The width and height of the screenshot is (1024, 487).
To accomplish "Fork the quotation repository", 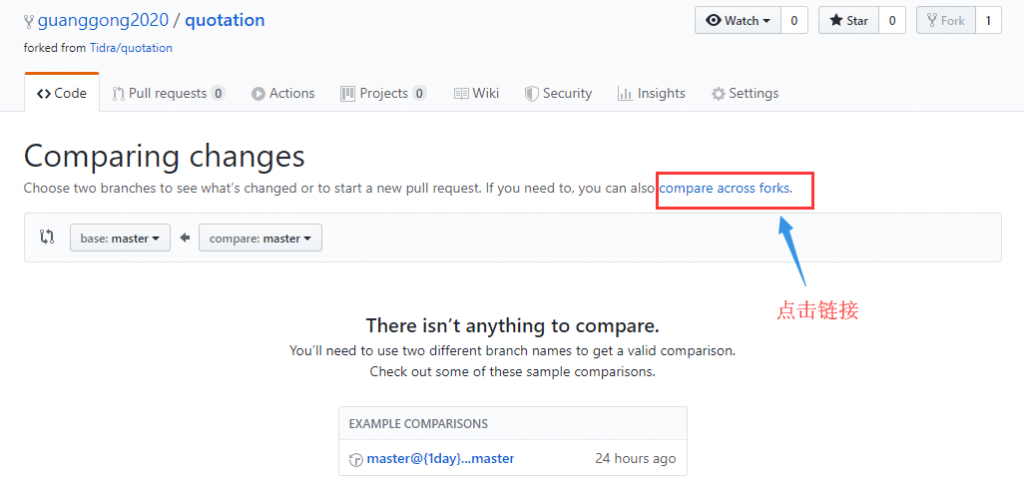I will [945, 21].
